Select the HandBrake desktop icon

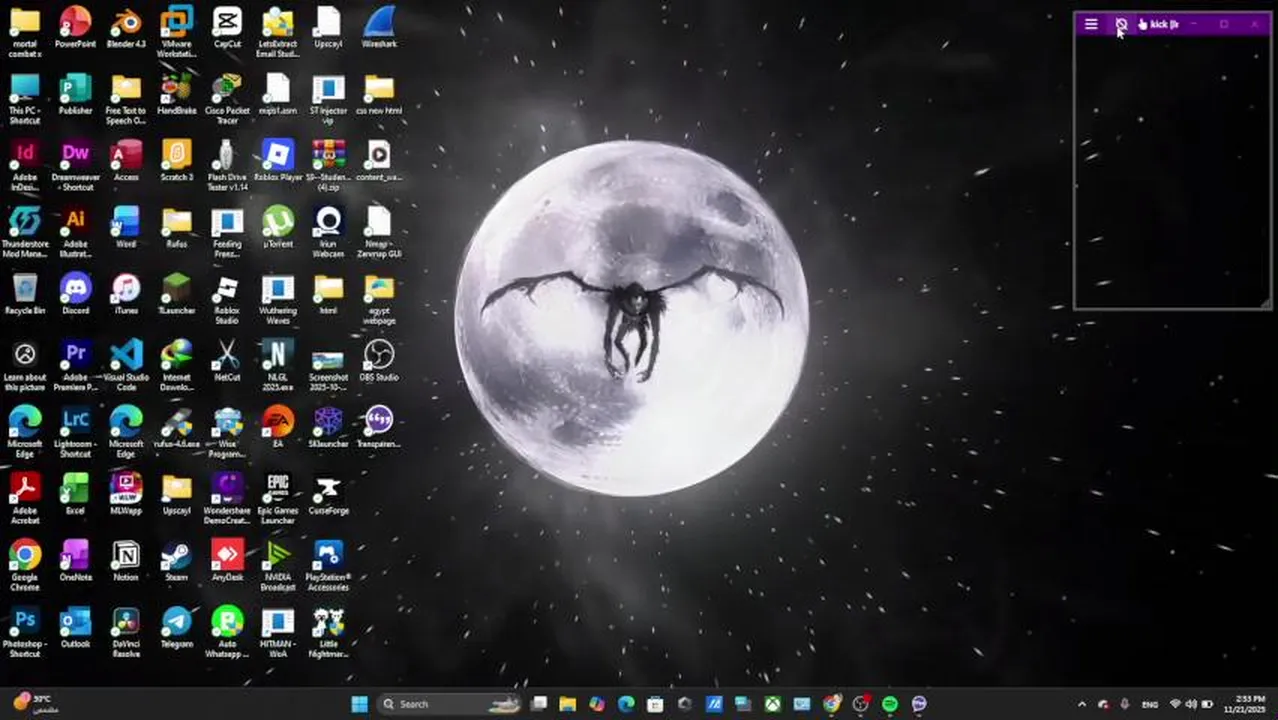pyautogui.click(x=176, y=94)
